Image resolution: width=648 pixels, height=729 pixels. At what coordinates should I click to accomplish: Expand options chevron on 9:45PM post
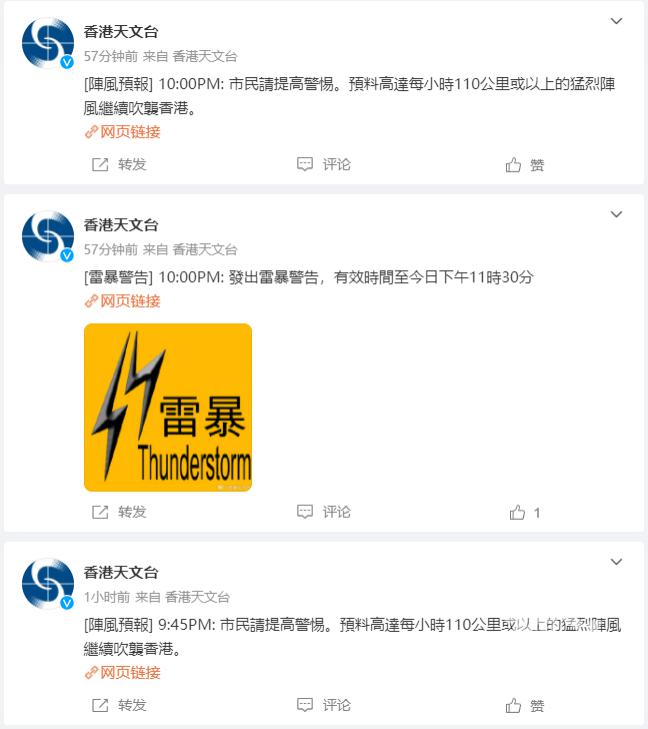[616, 562]
